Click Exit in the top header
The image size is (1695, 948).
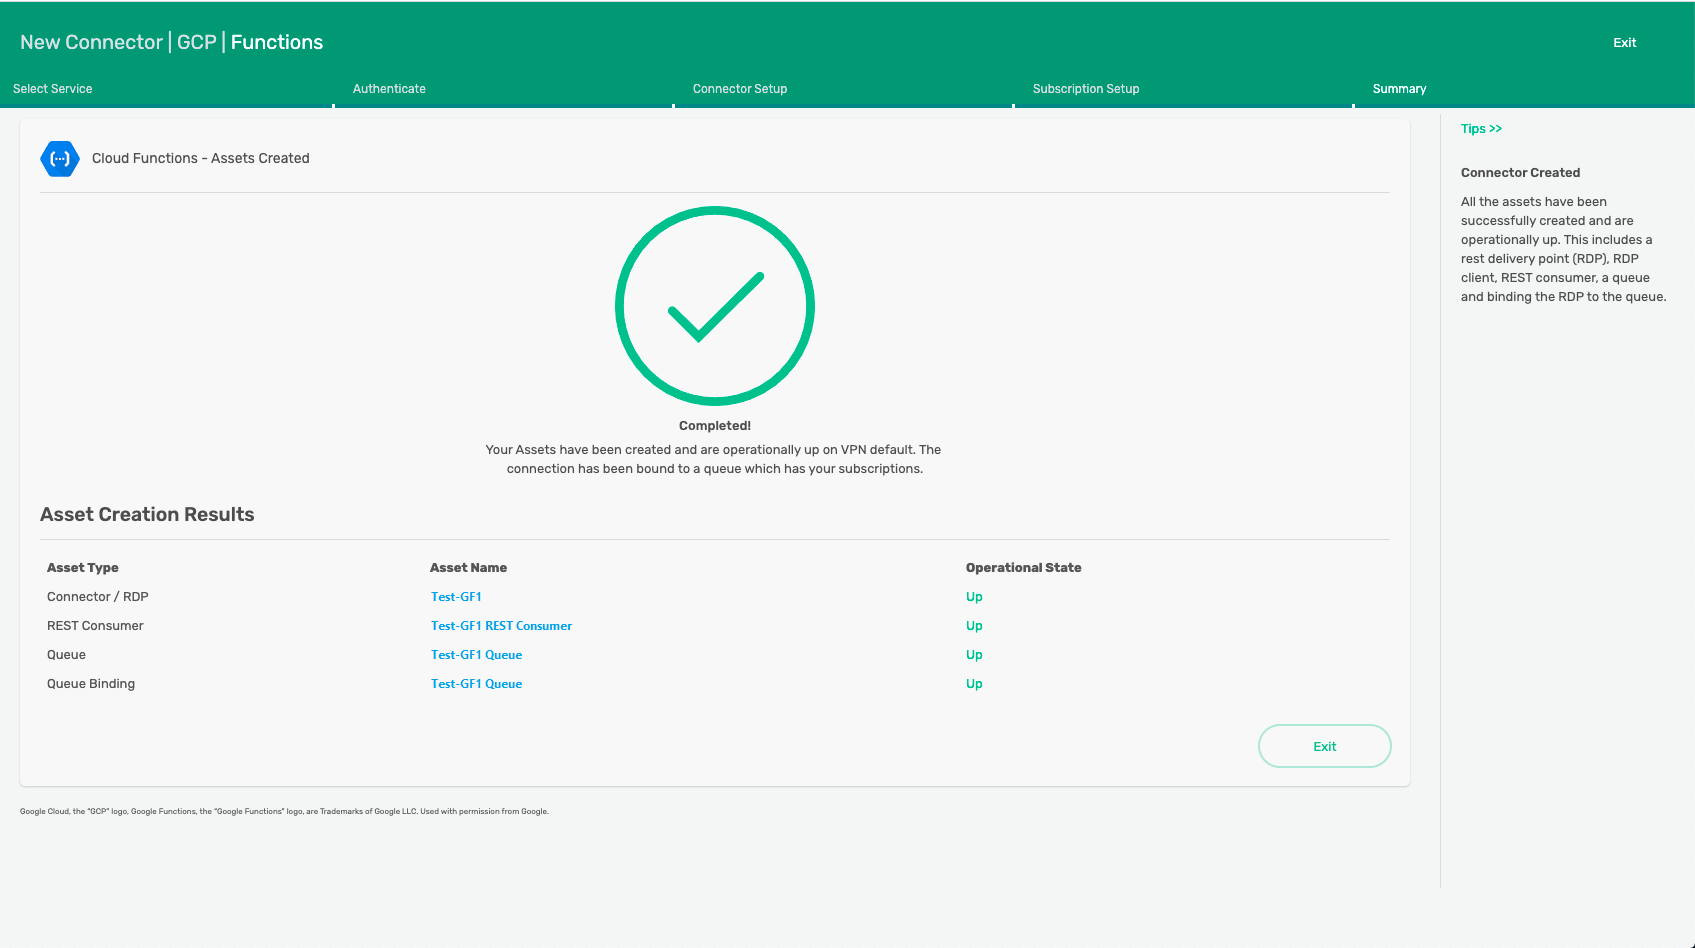coord(1624,43)
